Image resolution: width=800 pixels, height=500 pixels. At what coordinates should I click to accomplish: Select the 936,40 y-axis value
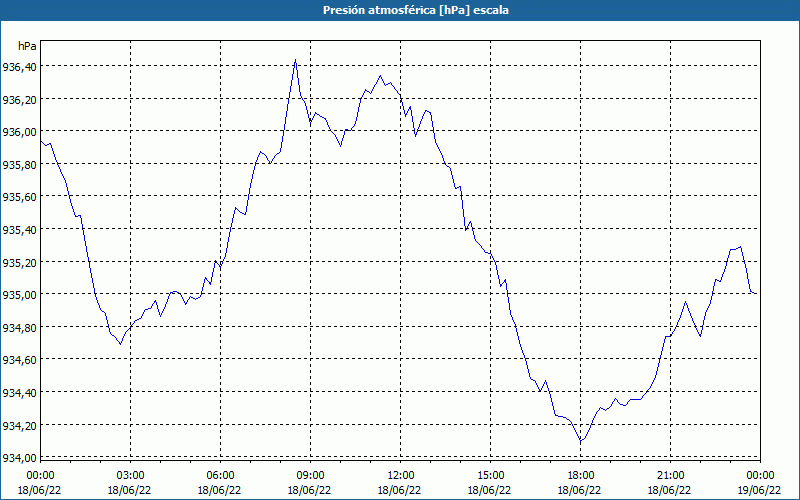coord(19,66)
